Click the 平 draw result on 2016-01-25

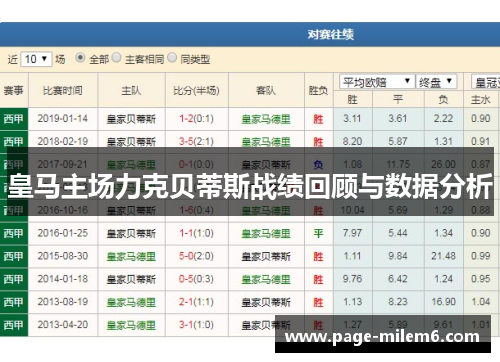[x=318, y=233]
